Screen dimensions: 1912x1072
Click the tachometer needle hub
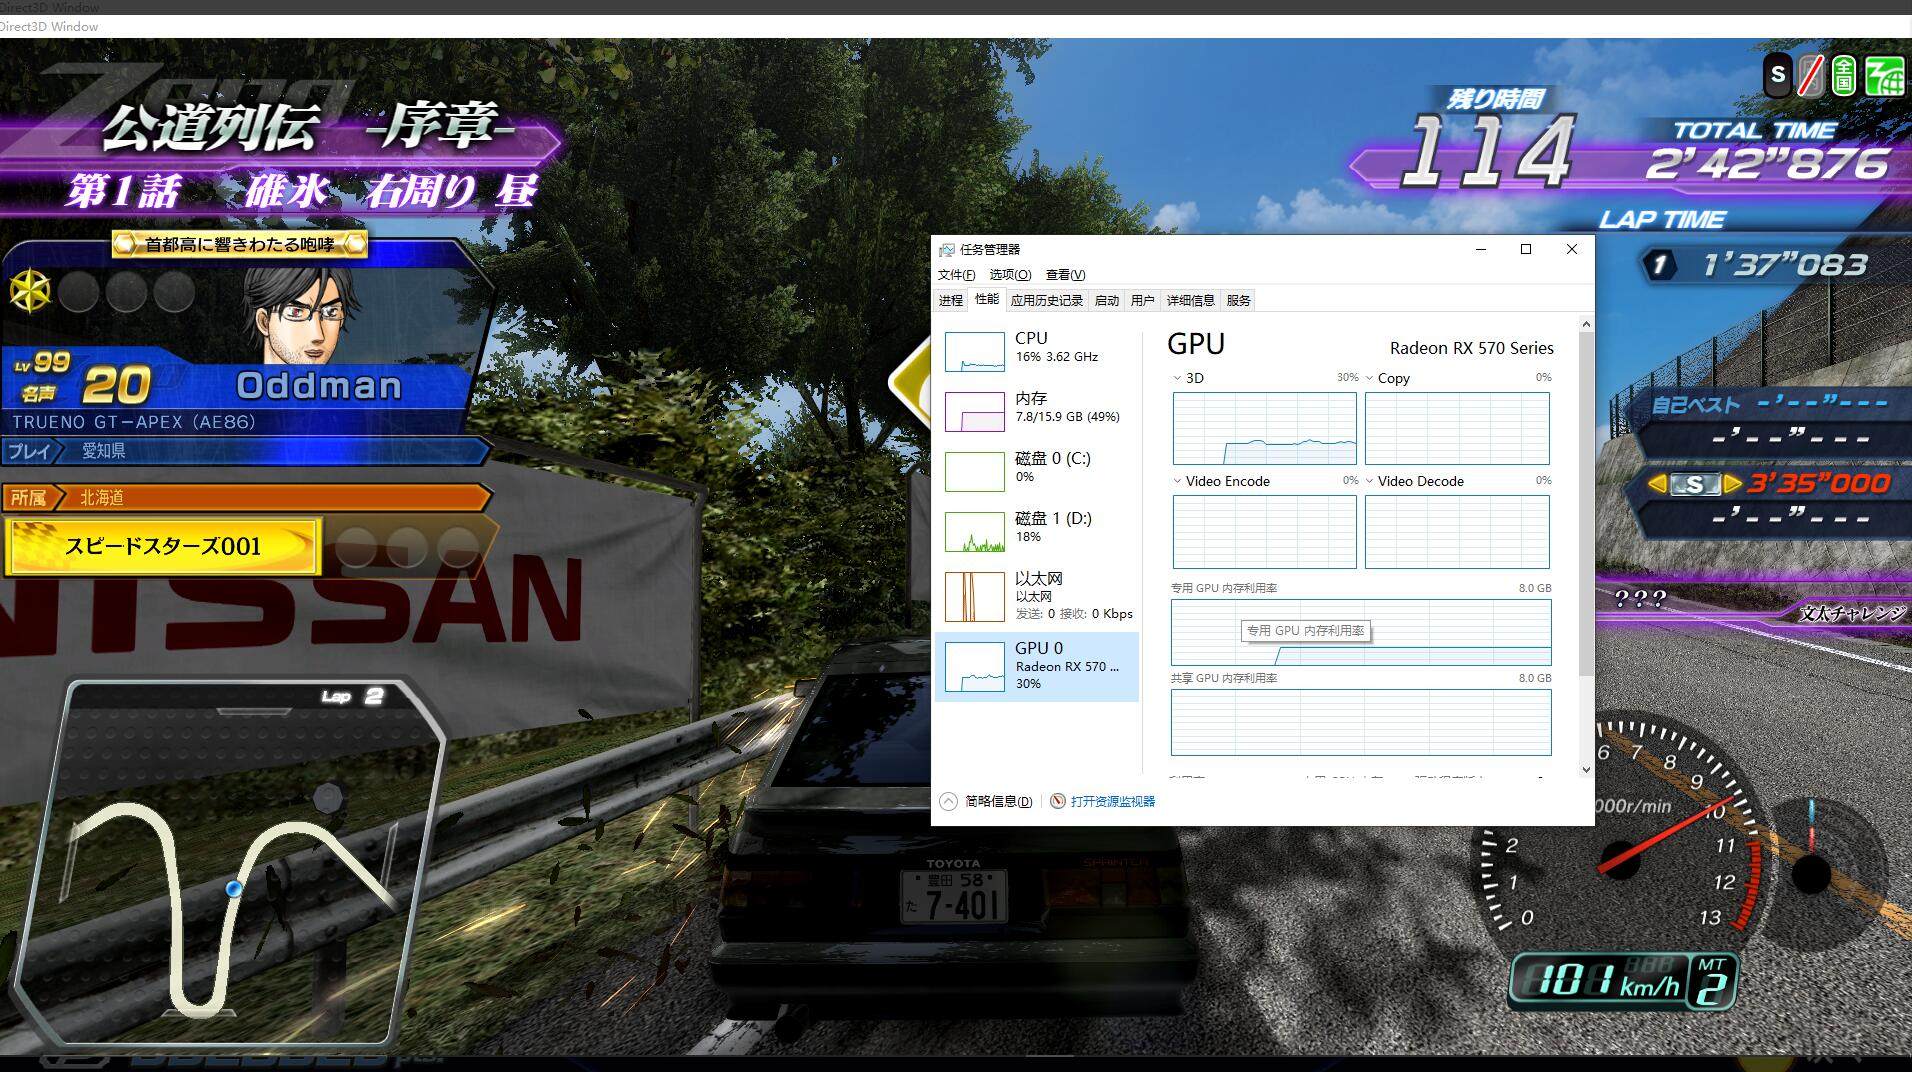click(1620, 860)
